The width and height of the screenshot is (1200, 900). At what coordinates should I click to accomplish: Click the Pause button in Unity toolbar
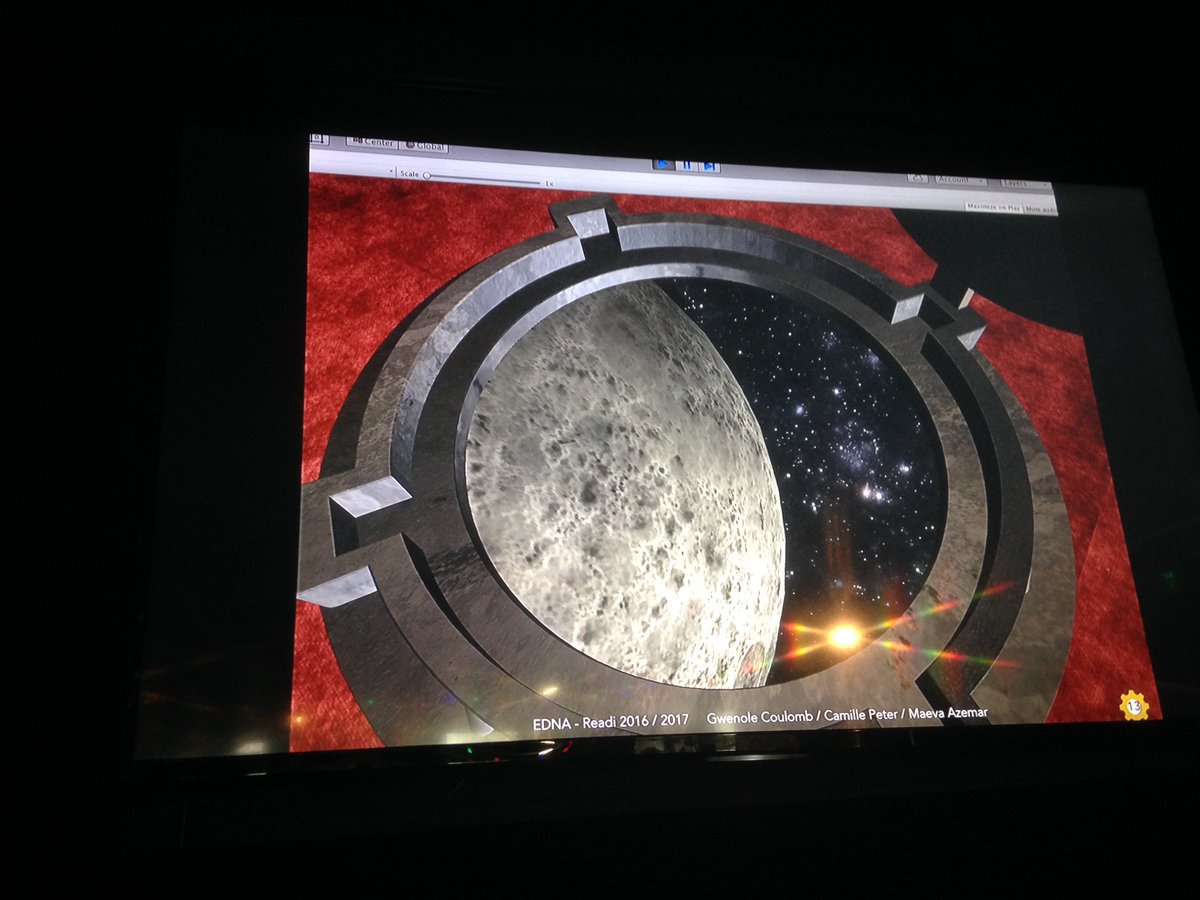pyautogui.click(x=685, y=165)
